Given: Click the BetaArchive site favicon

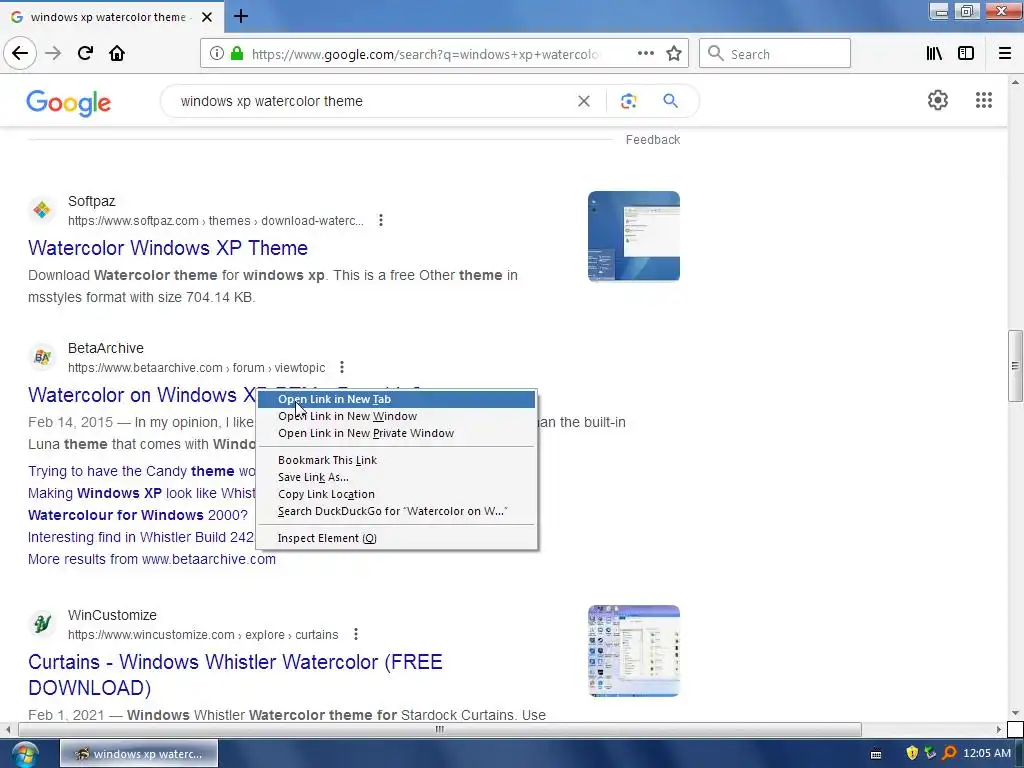Looking at the screenshot, I should coord(42,357).
